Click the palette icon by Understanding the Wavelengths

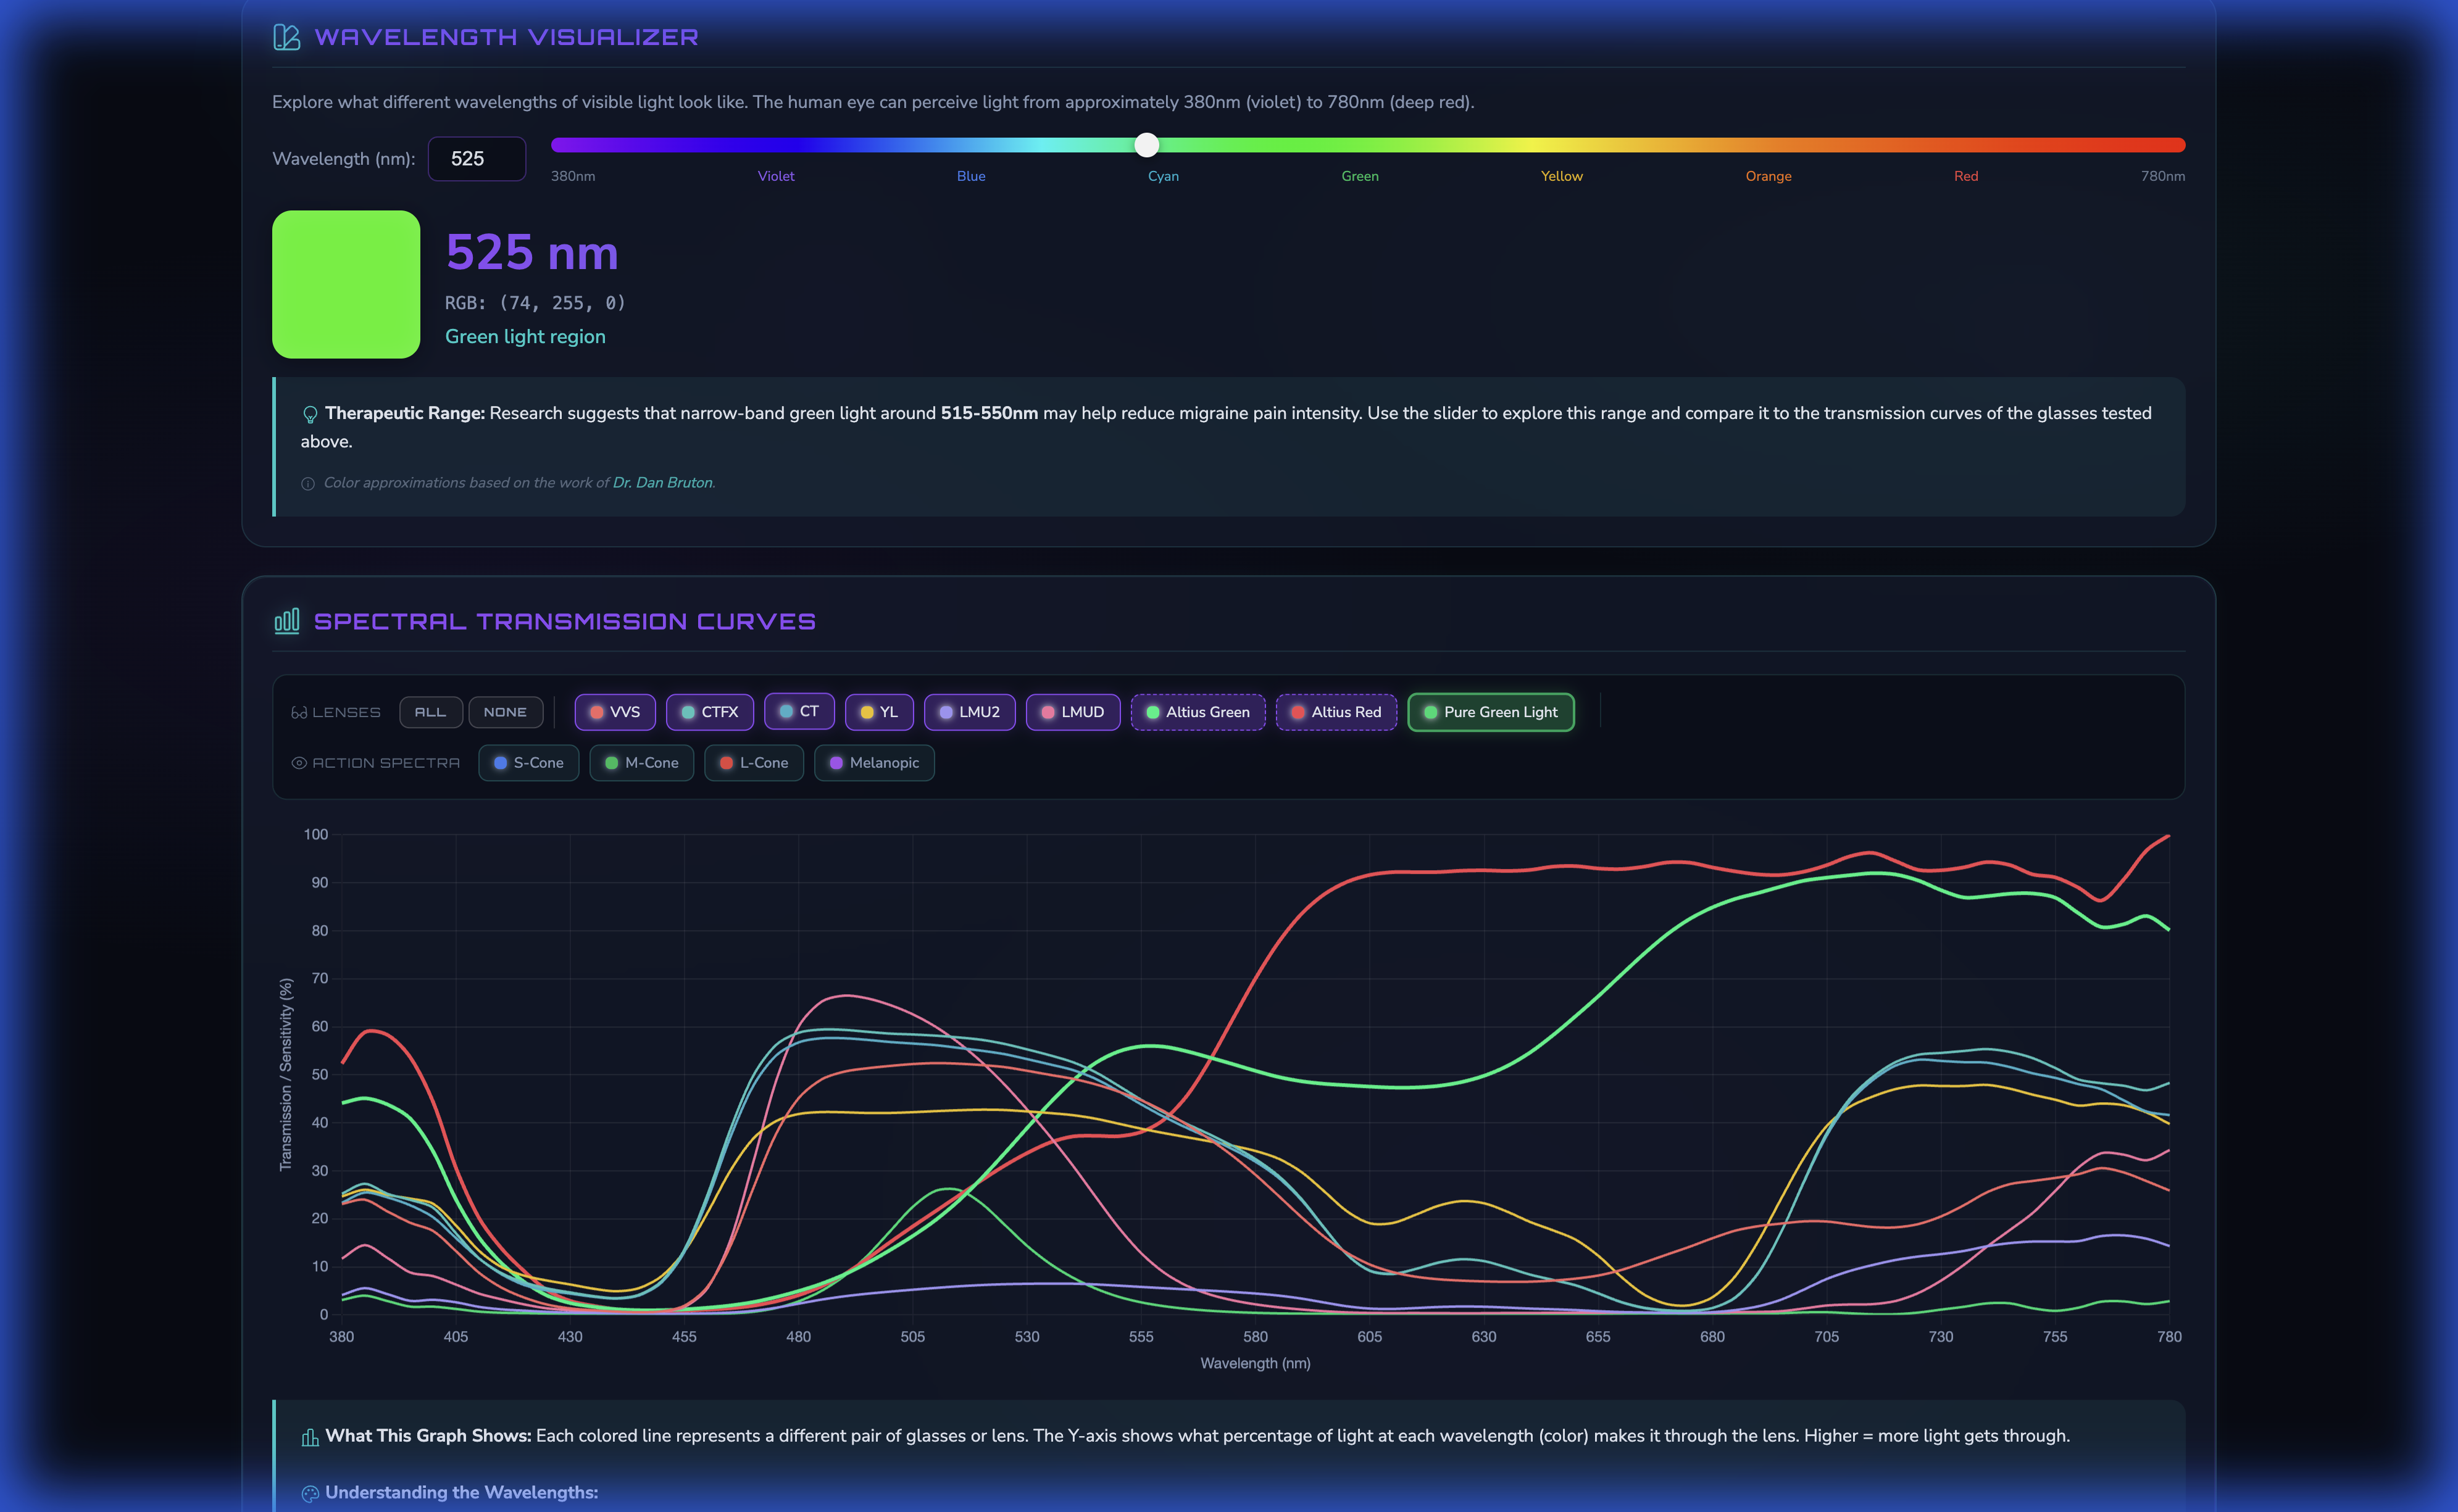pos(310,1493)
